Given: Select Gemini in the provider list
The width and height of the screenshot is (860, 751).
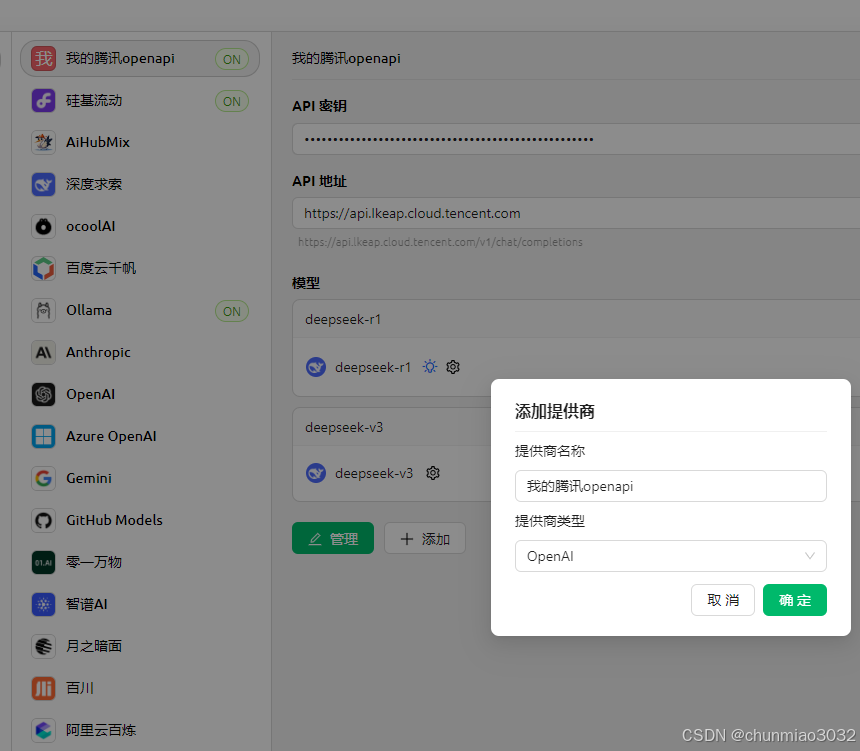Looking at the screenshot, I should point(140,478).
